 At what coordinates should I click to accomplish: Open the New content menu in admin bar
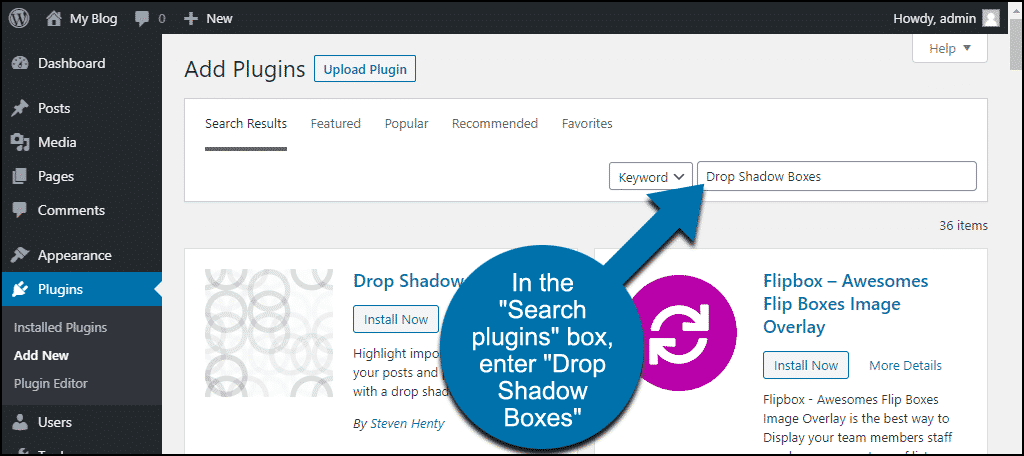pyautogui.click(x=208, y=19)
